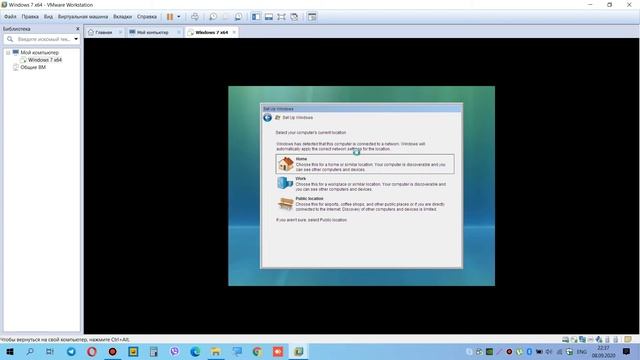The height and width of the screenshot is (360, 640).
Task: Click the Work office building icon
Action: (x=285, y=183)
